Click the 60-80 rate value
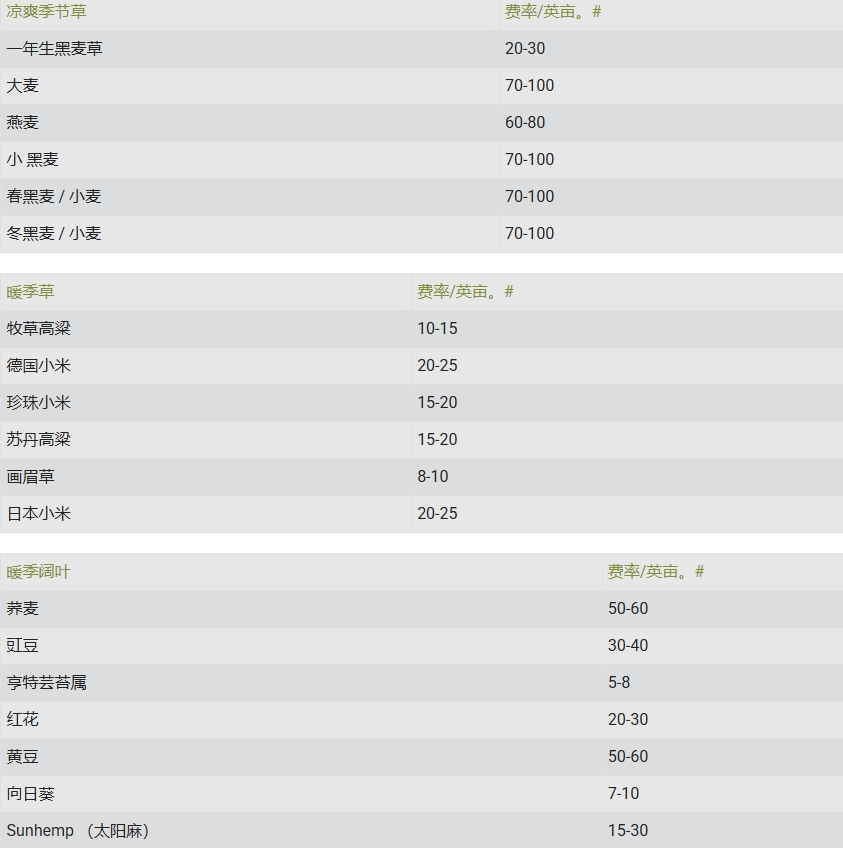The image size is (843, 848). 525,123
